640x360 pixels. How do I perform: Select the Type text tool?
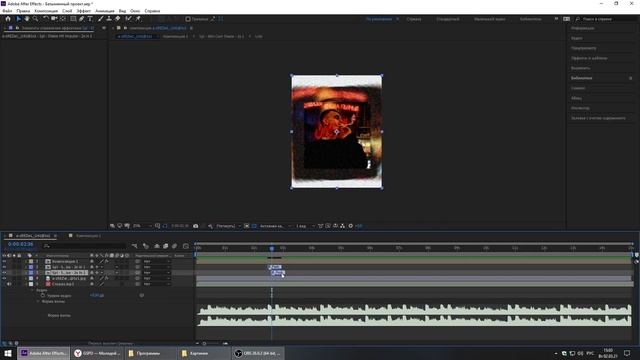click(90, 19)
